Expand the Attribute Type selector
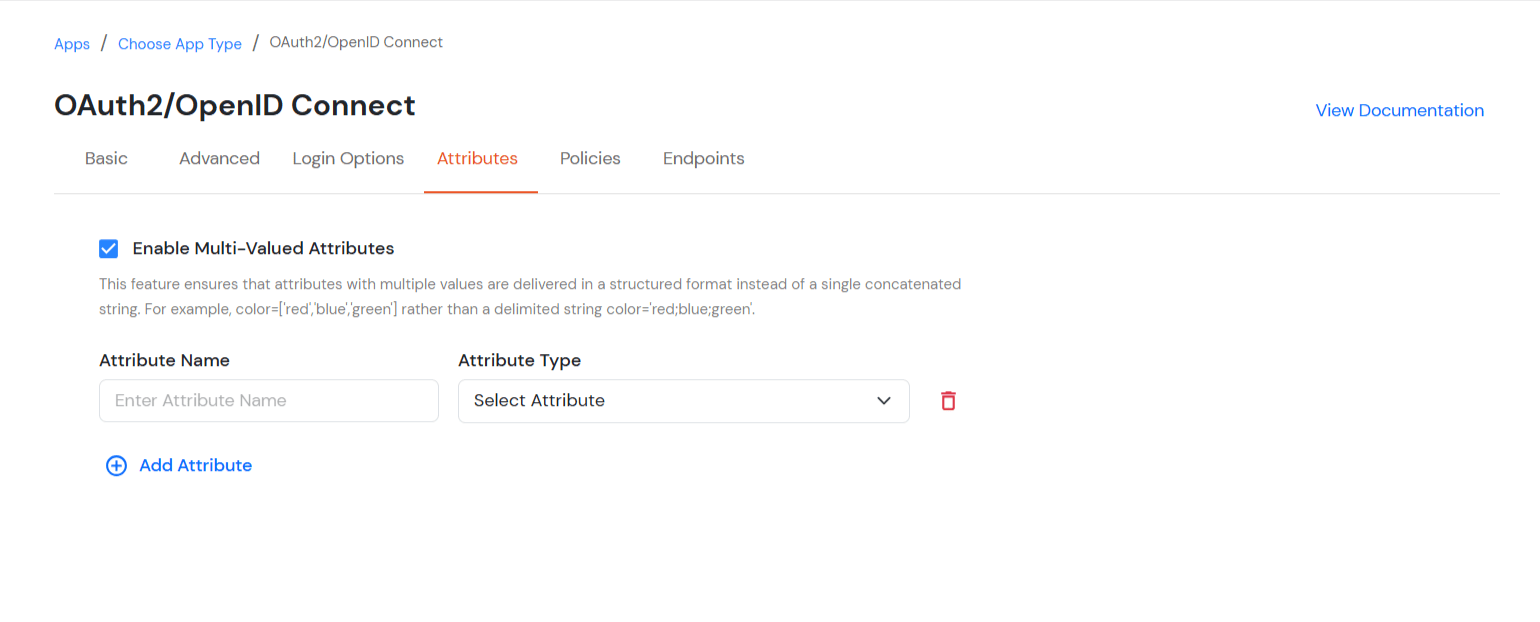This screenshot has height=622, width=1540. tap(684, 400)
